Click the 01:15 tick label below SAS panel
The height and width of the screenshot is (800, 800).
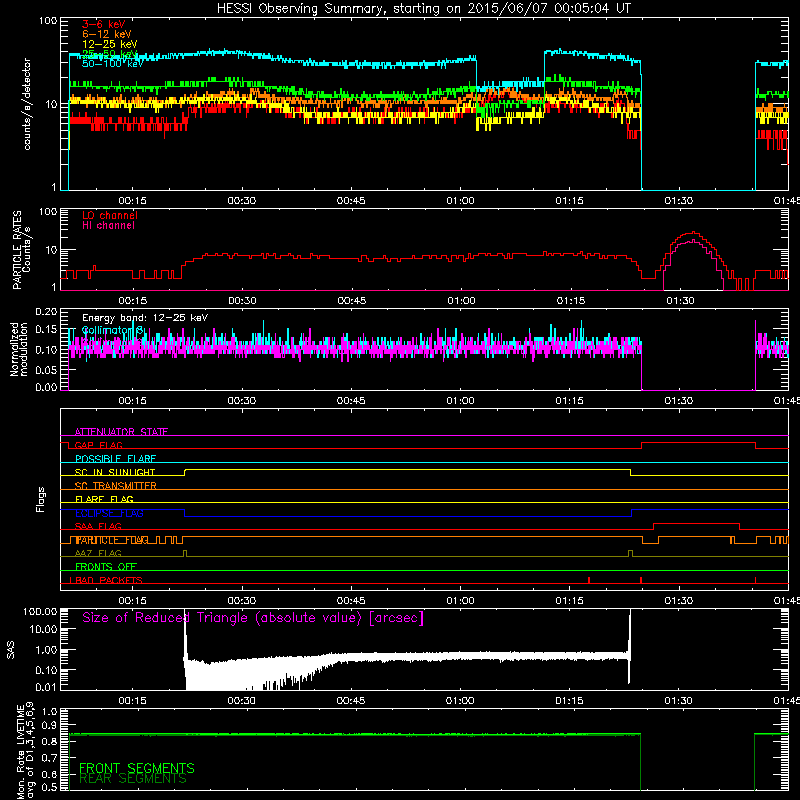(569, 701)
